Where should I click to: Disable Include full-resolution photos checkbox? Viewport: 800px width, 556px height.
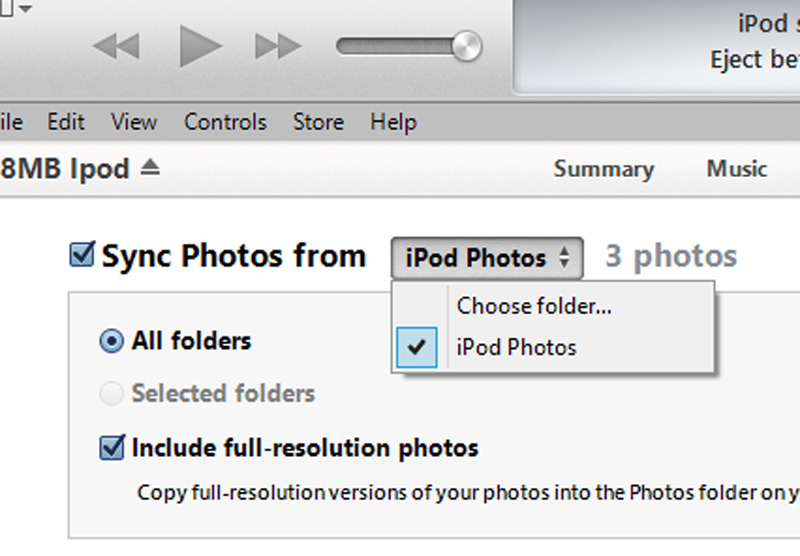coord(111,447)
